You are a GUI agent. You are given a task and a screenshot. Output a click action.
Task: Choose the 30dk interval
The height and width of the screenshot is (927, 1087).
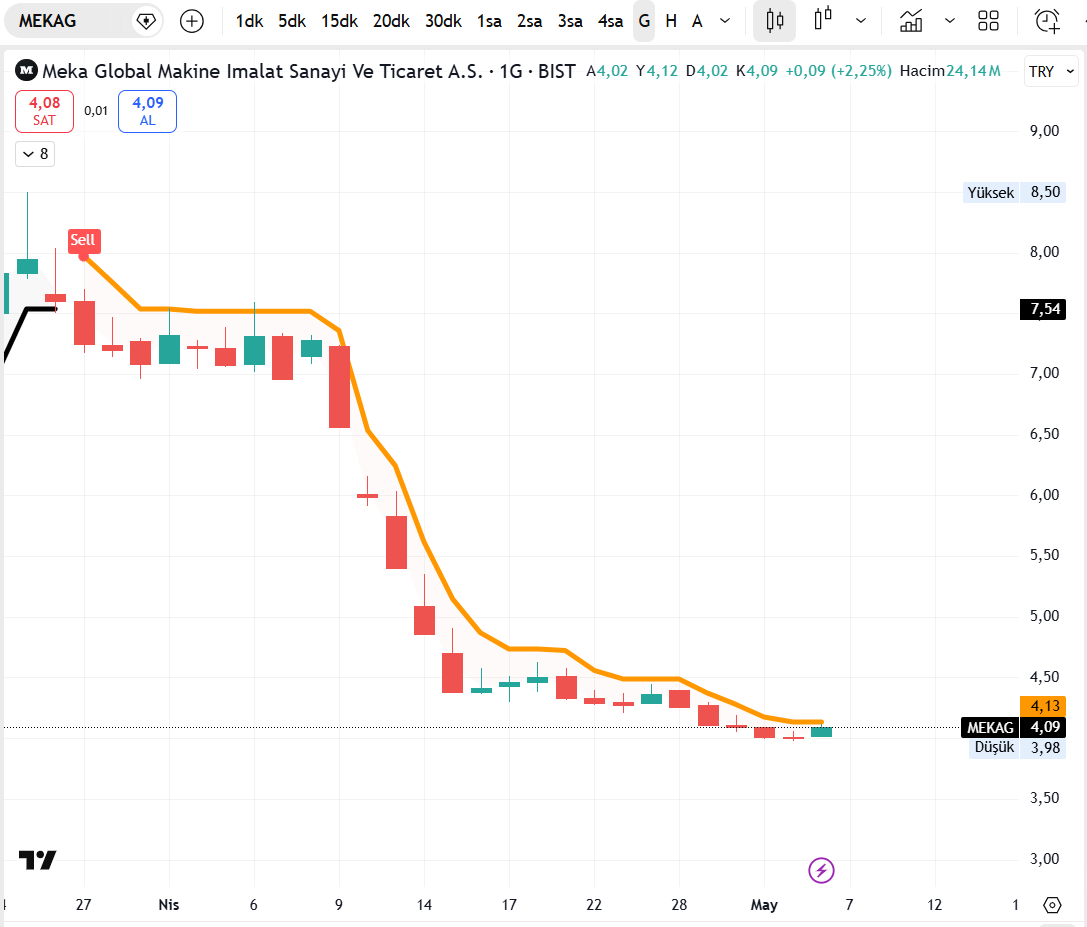443,21
